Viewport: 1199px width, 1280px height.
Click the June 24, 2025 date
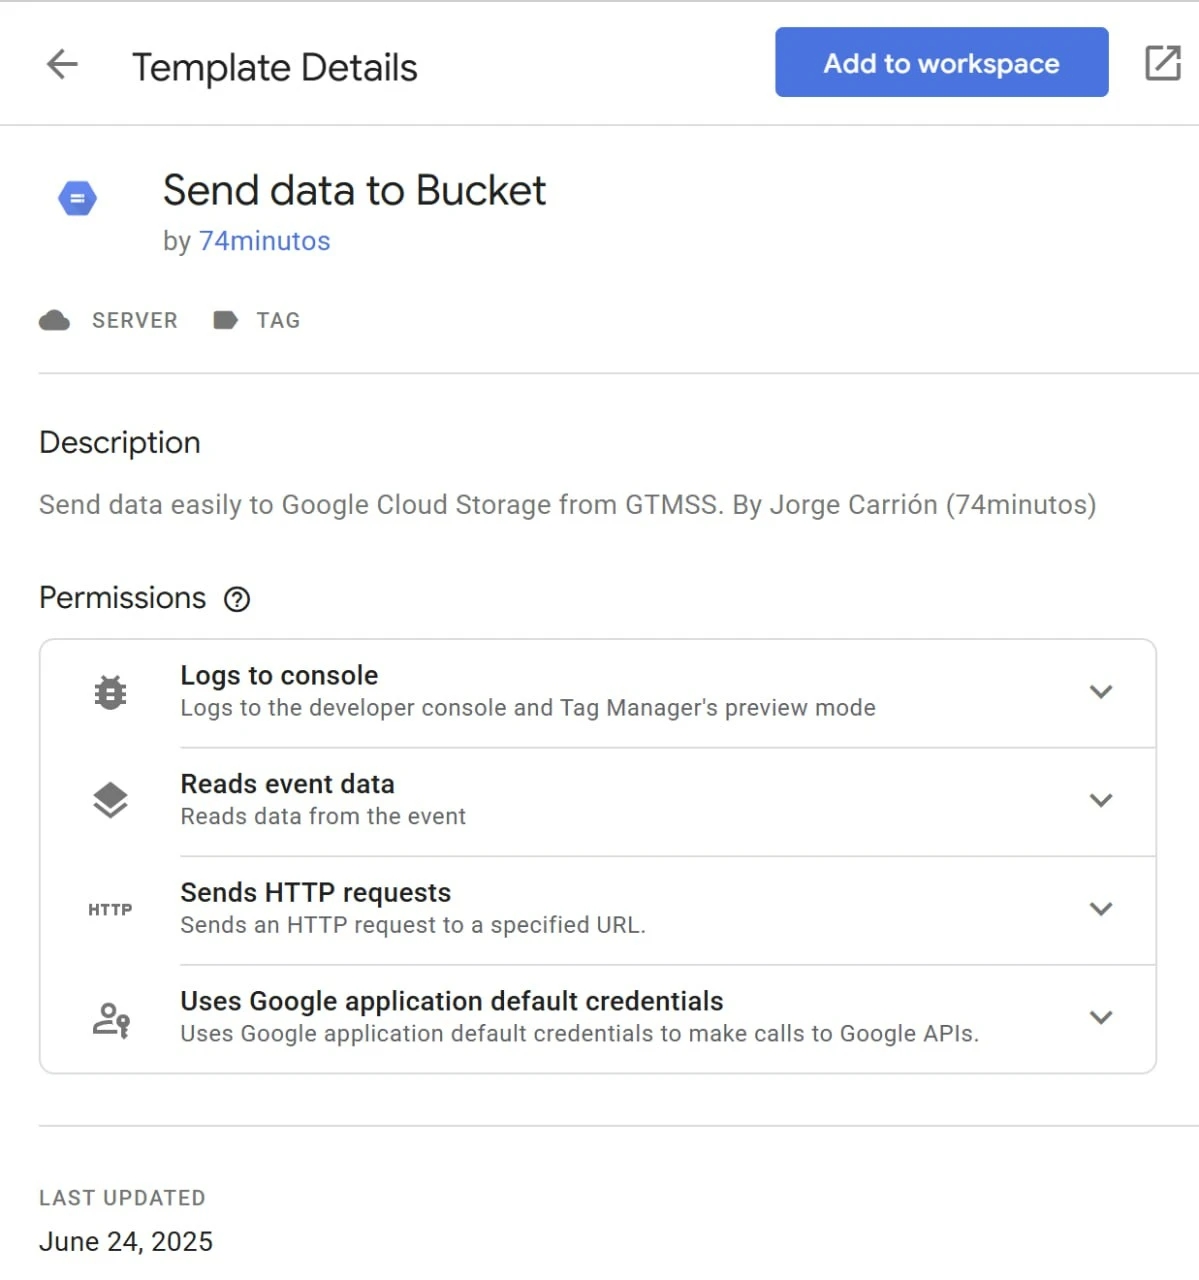coord(126,1241)
